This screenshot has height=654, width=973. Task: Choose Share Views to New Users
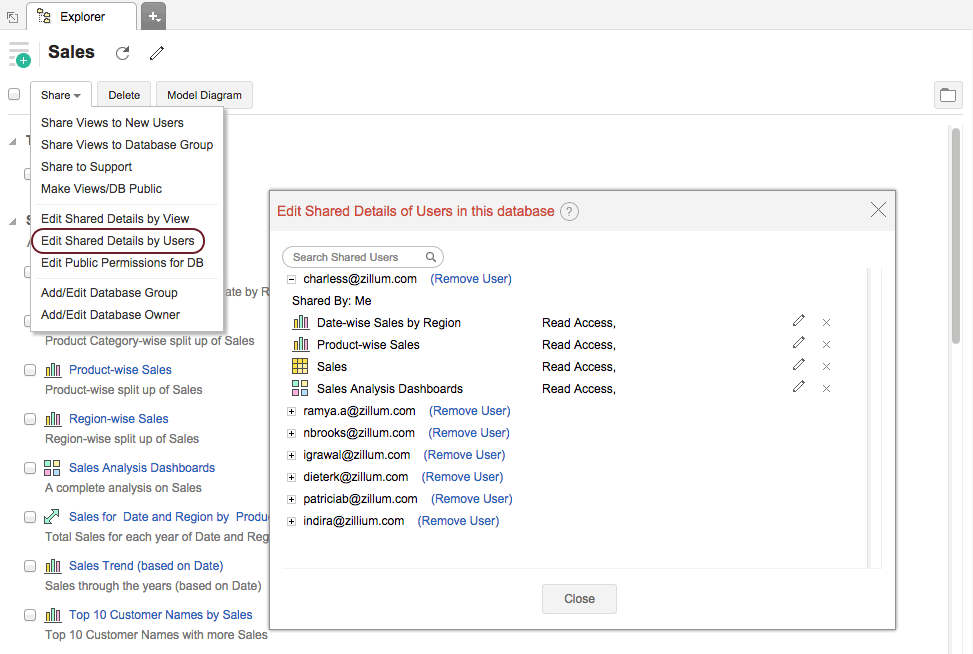coord(112,123)
